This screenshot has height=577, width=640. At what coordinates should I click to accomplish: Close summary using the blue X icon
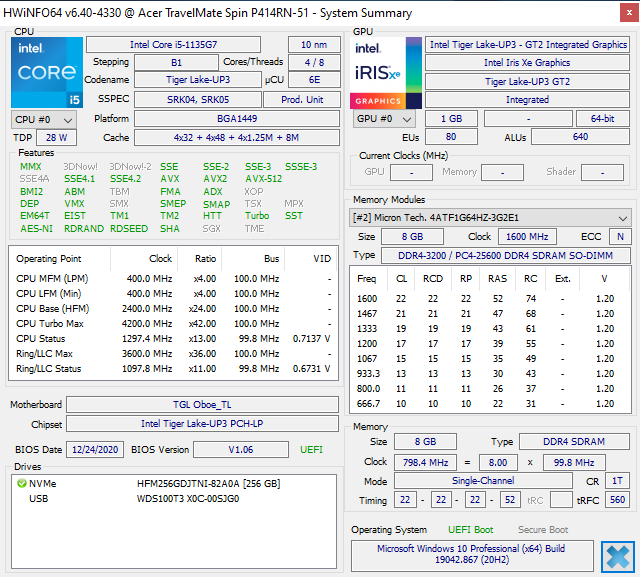tap(617, 555)
